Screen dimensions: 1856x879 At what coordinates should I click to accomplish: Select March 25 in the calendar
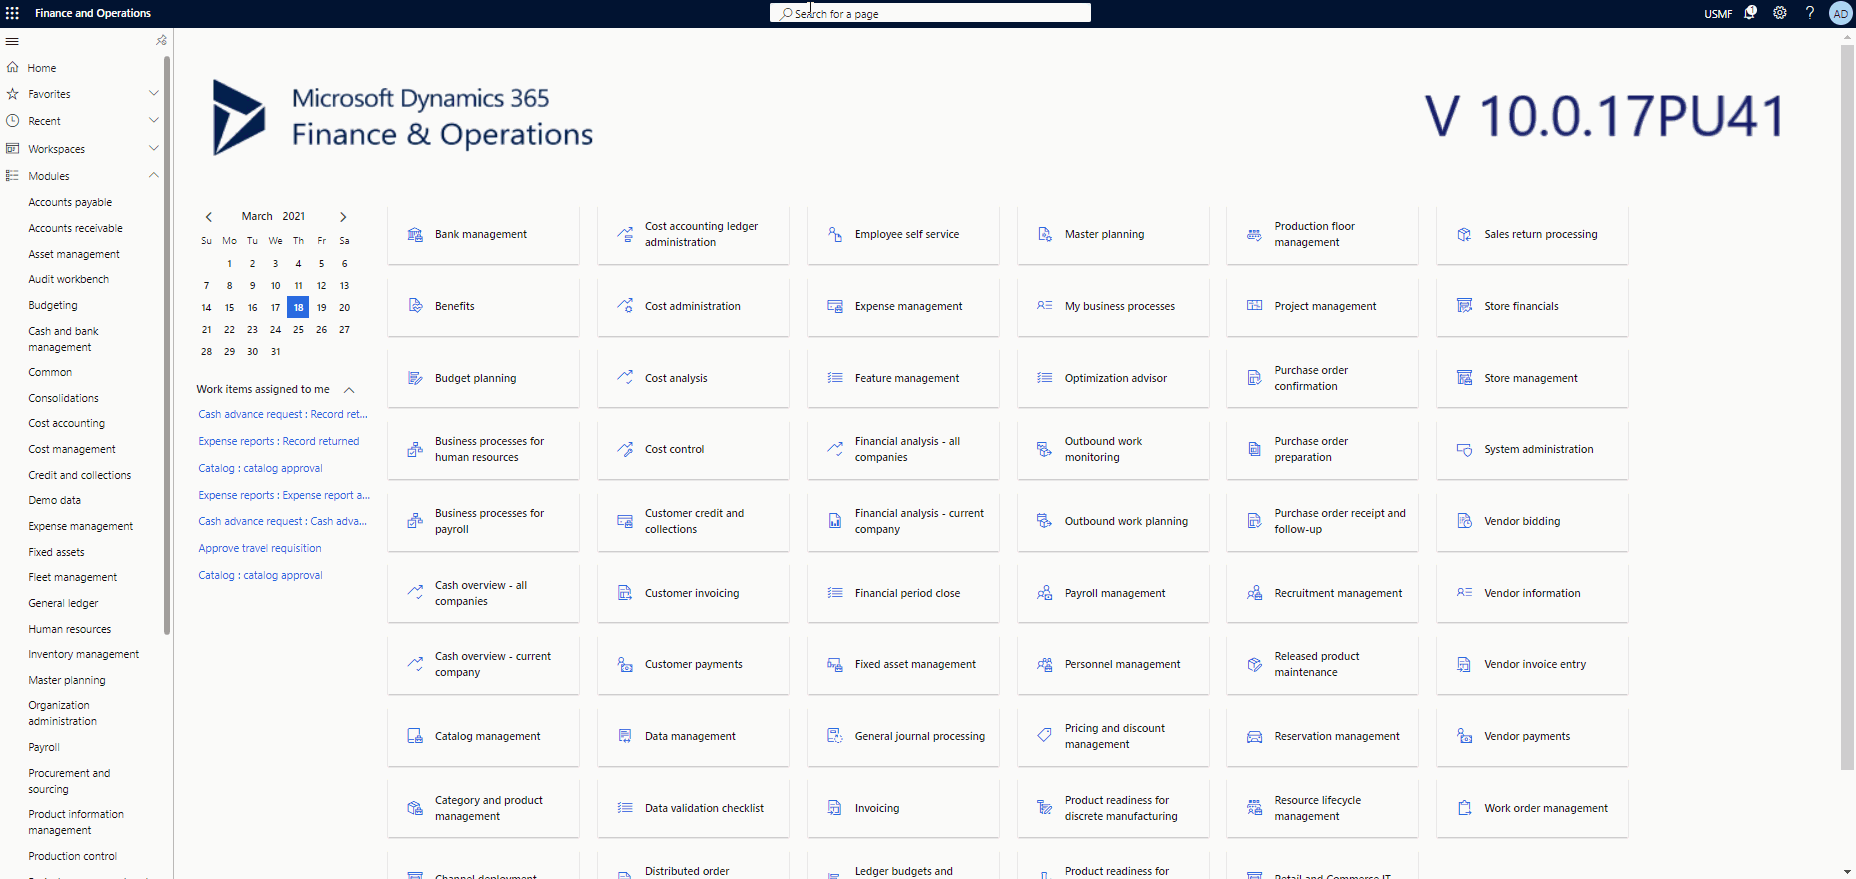coord(298,329)
